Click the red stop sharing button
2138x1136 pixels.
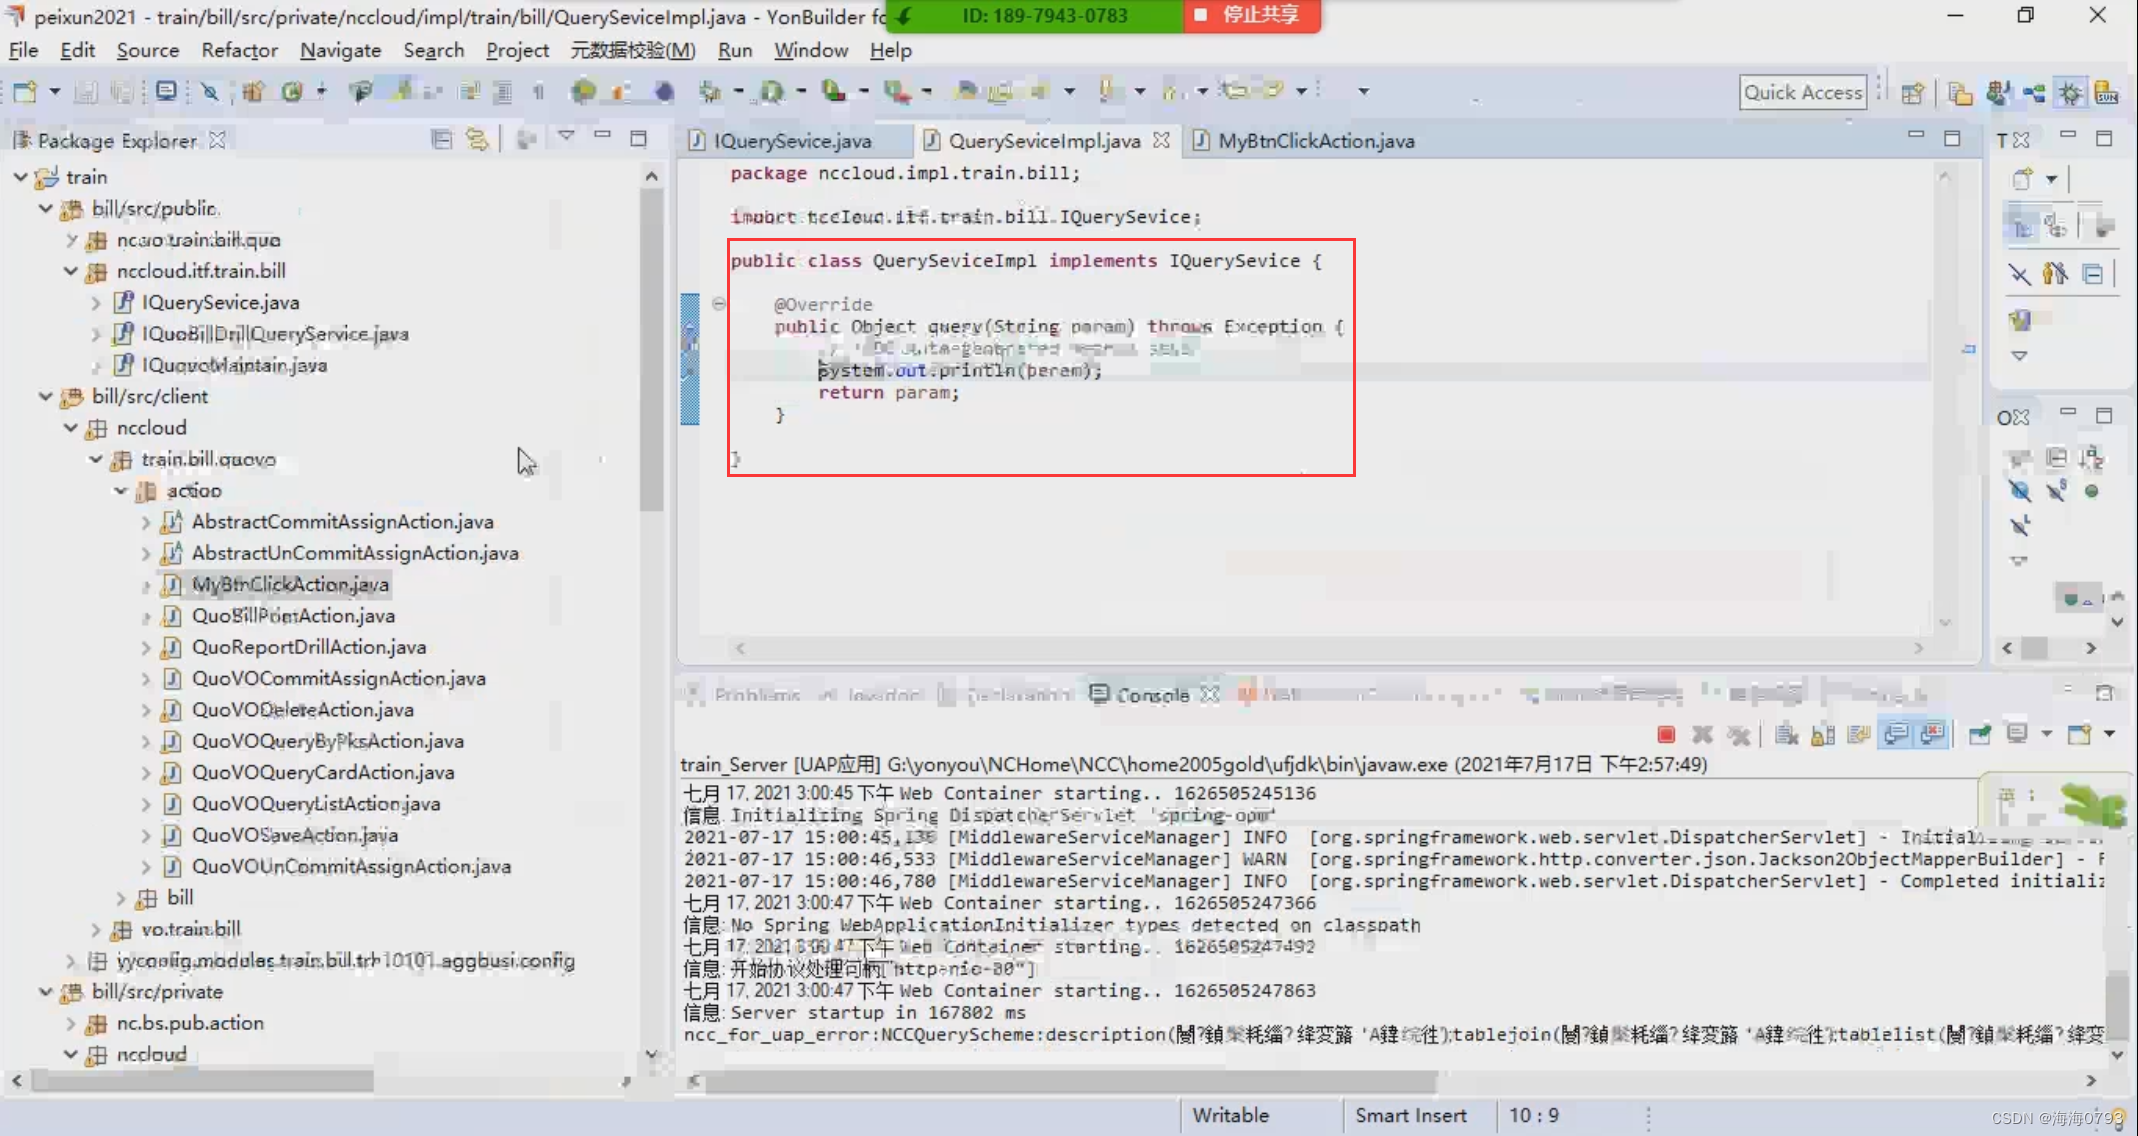coord(1250,15)
